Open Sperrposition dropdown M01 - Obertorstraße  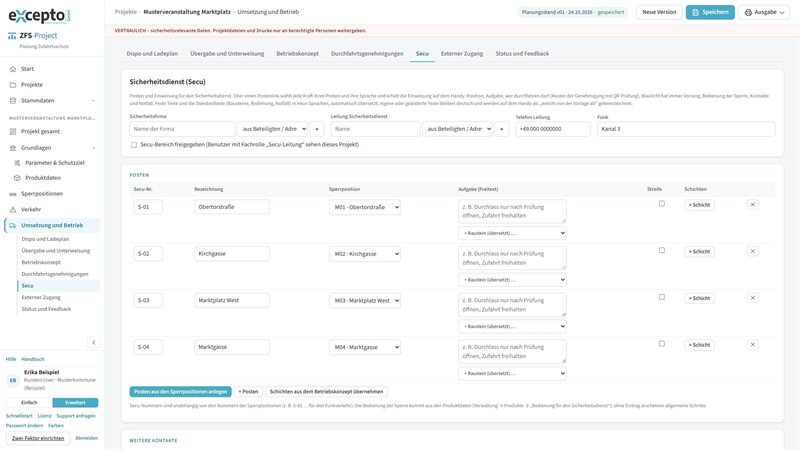coord(365,208)
